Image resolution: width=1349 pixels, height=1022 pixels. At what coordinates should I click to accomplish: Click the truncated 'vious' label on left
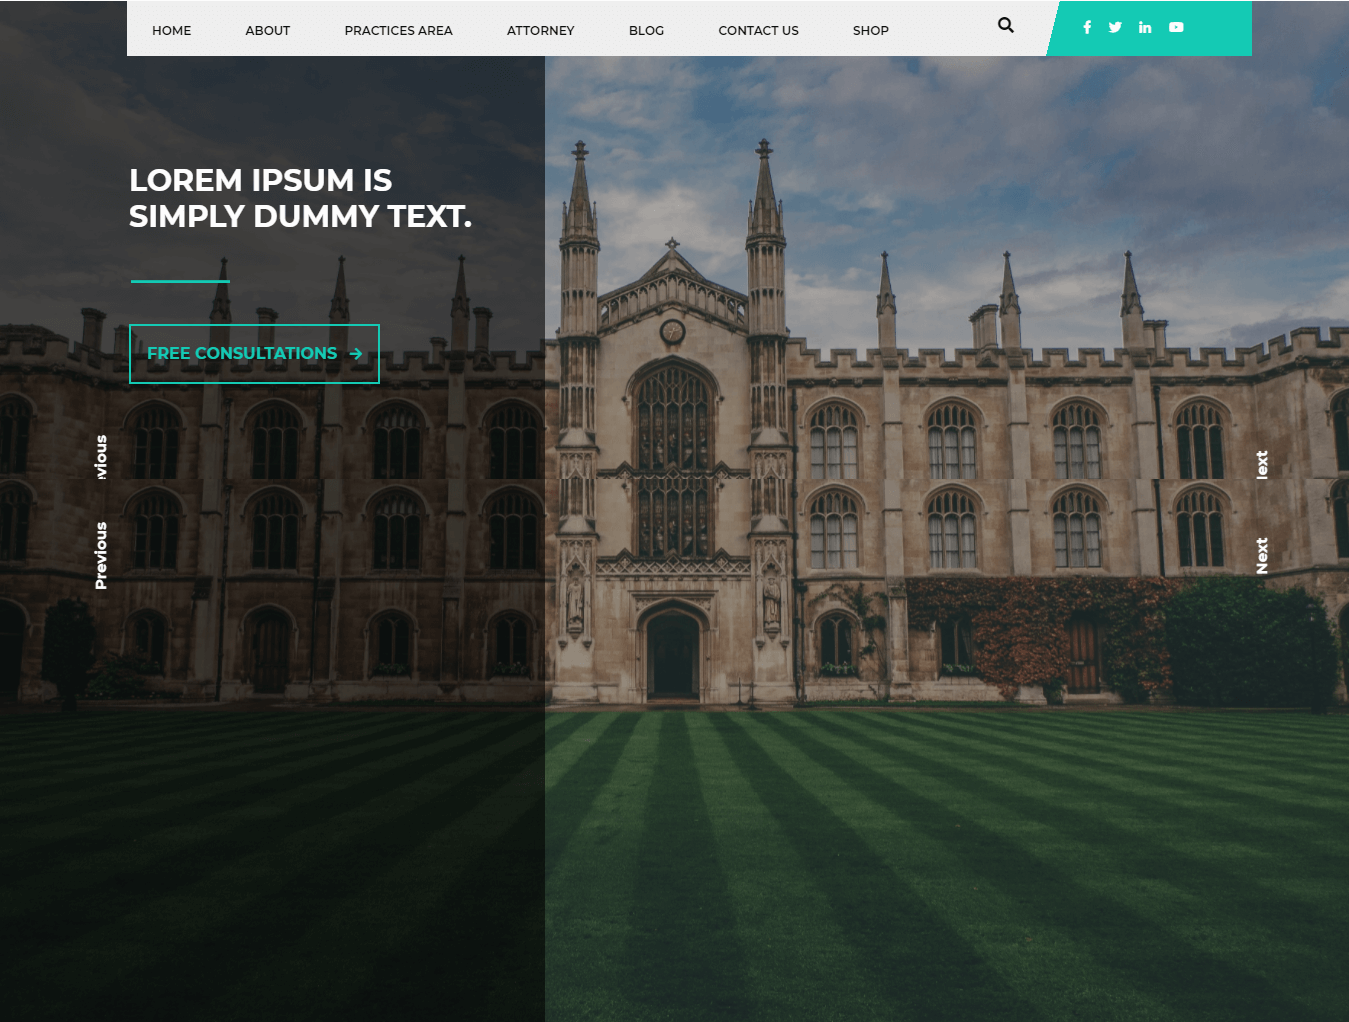(x=101, y=457)
